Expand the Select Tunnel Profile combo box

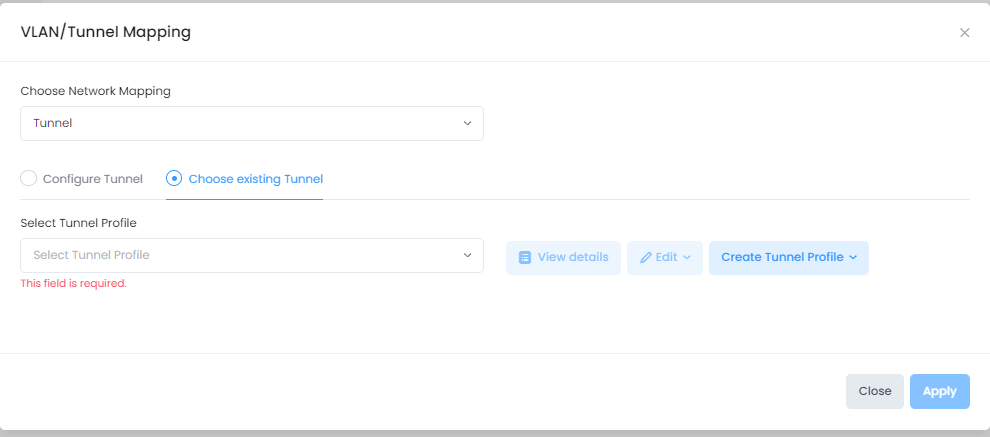pyautogui.click(x=251, y=255)
